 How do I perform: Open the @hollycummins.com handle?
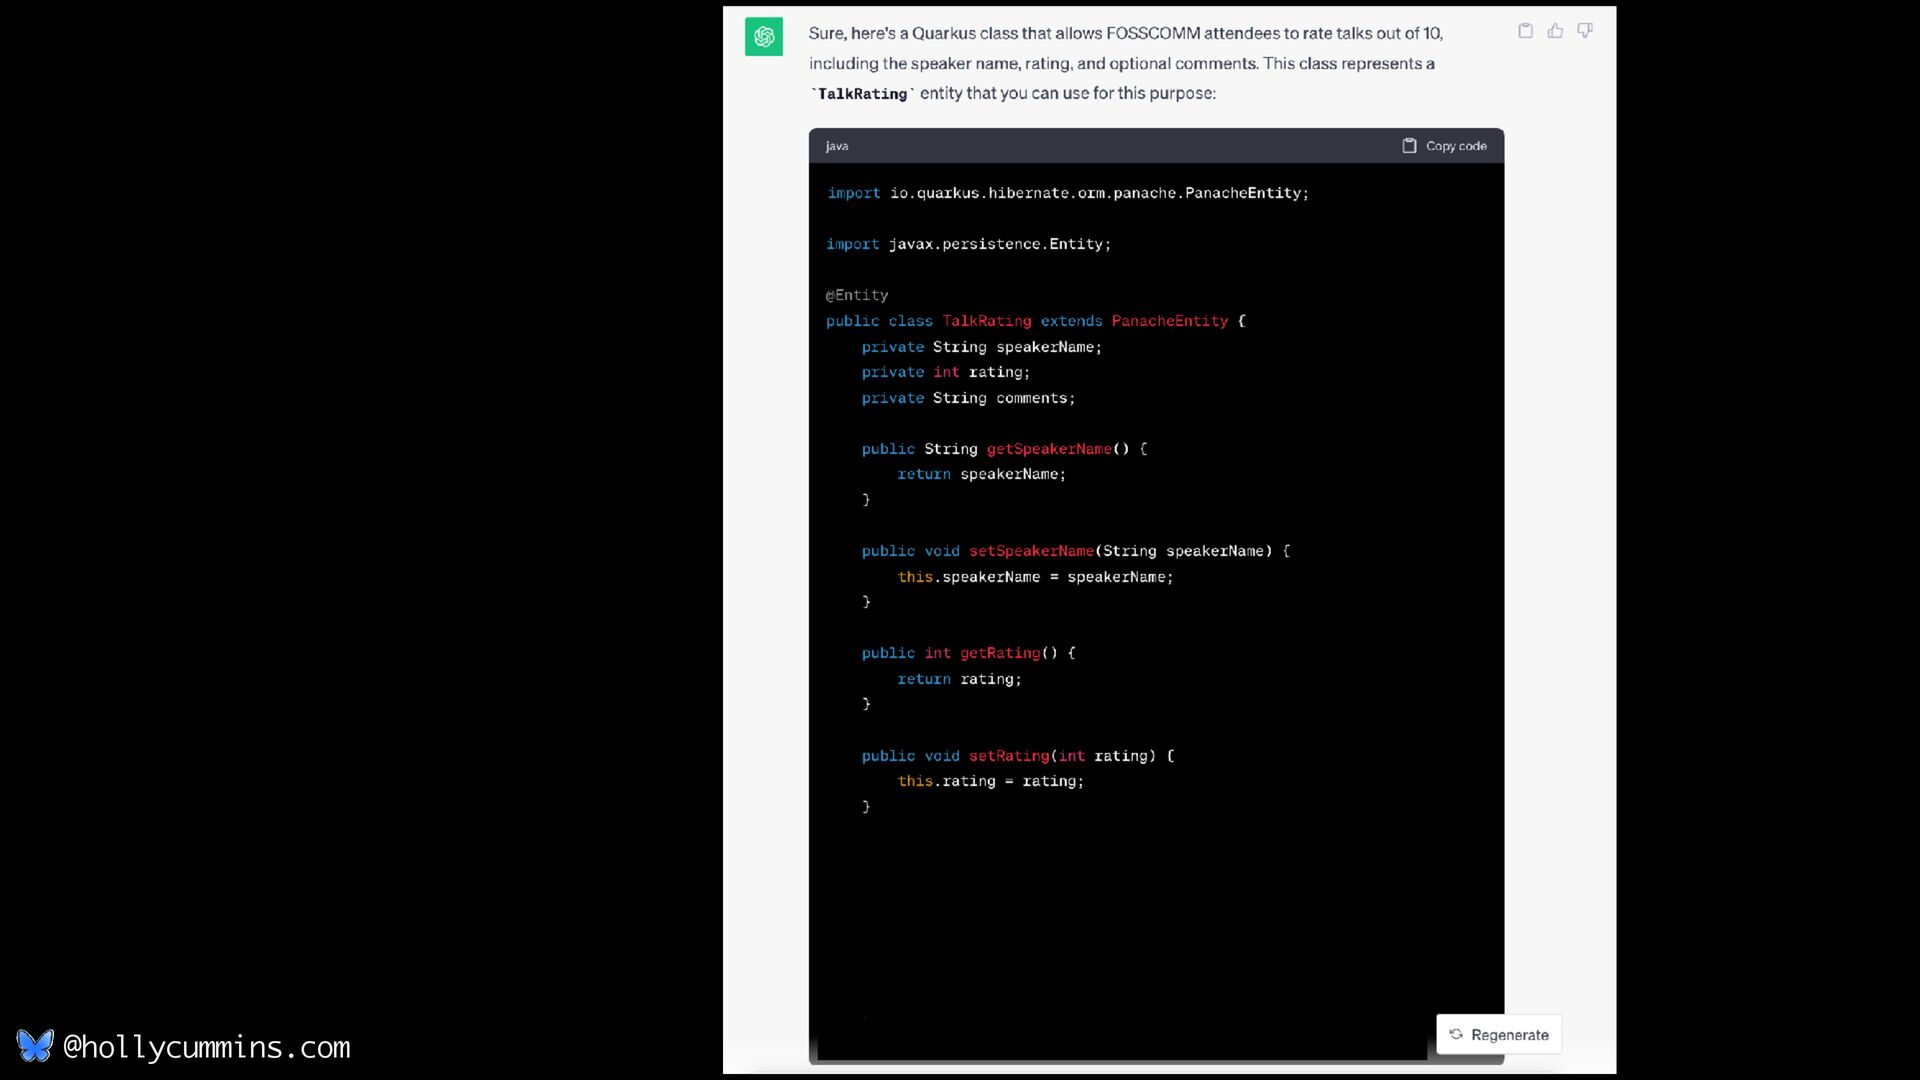[207, 1047]
